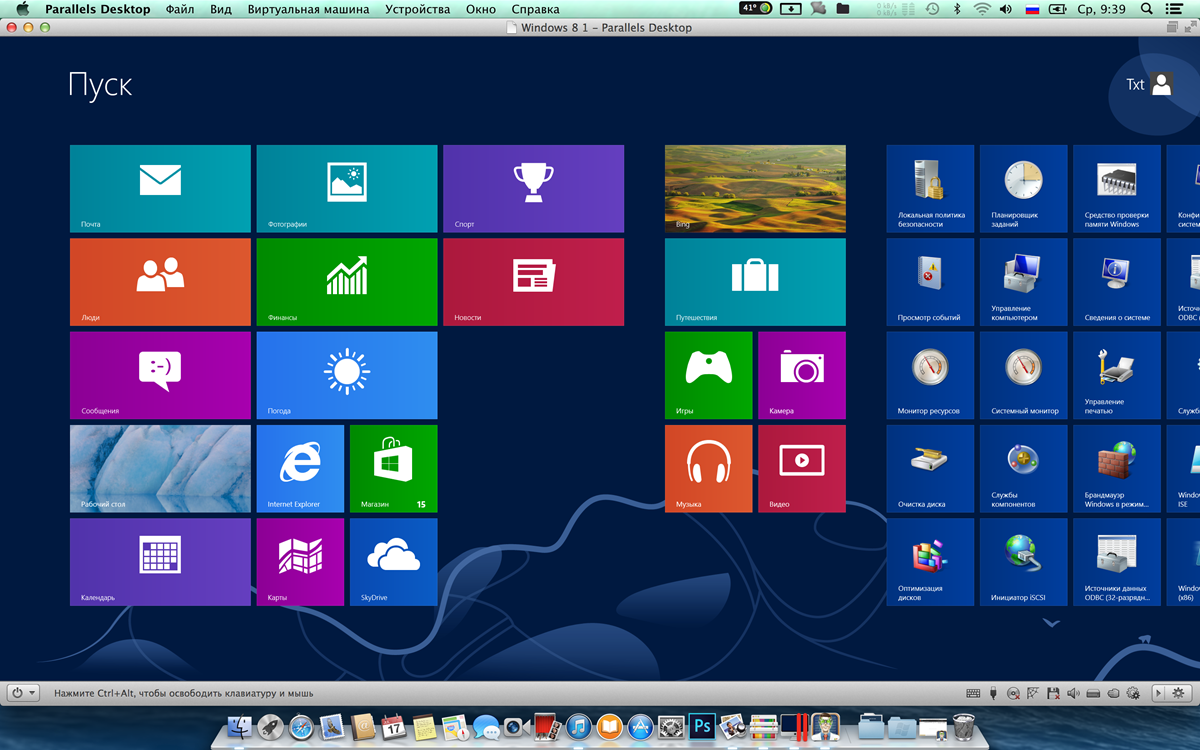
Task: Launch Internet Explorer tile
Action: coord(300,468)
